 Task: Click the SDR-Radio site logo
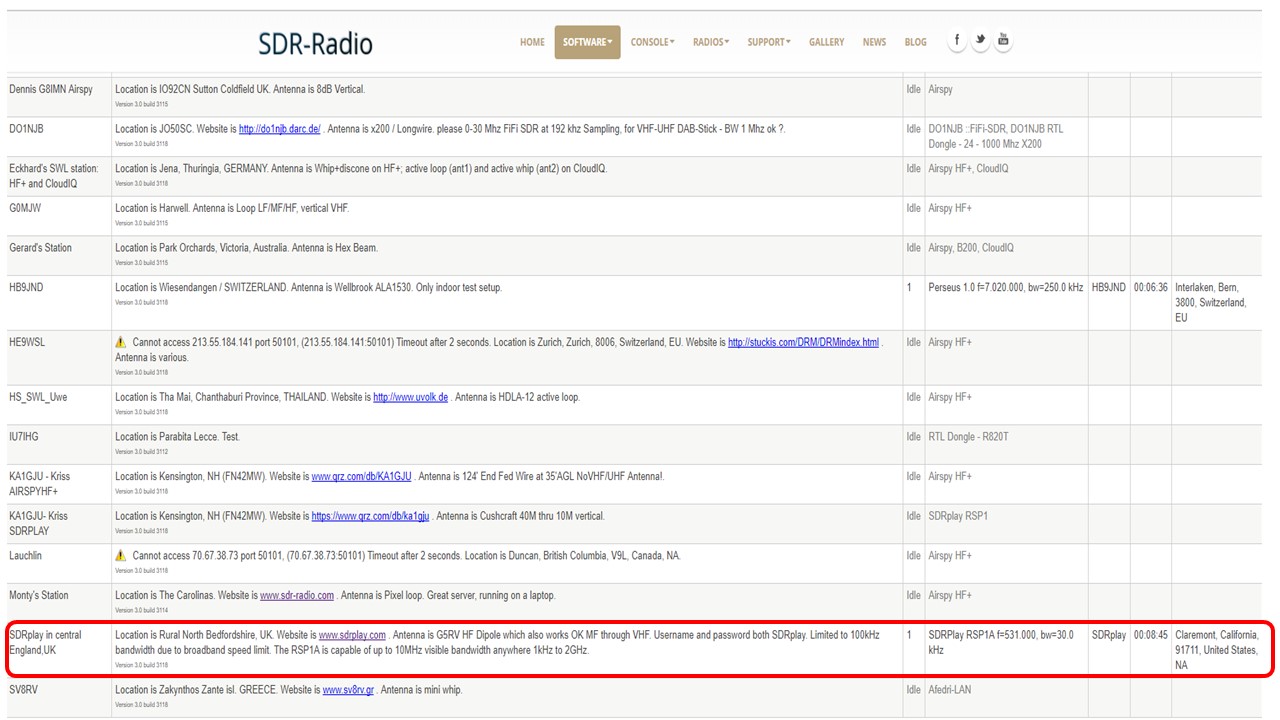315,44
